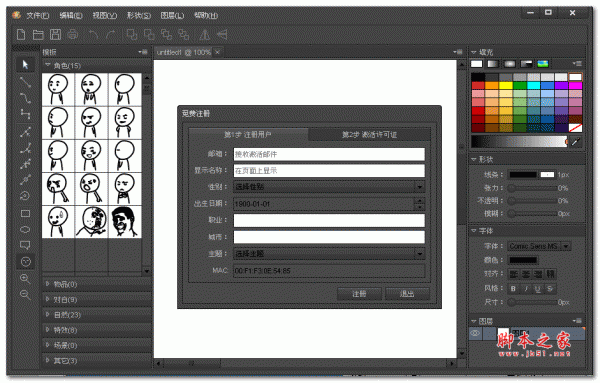Collapse the 角色(15) category
Image resolution: width=600 pixels, height=383 pixels.
(48, 65)
